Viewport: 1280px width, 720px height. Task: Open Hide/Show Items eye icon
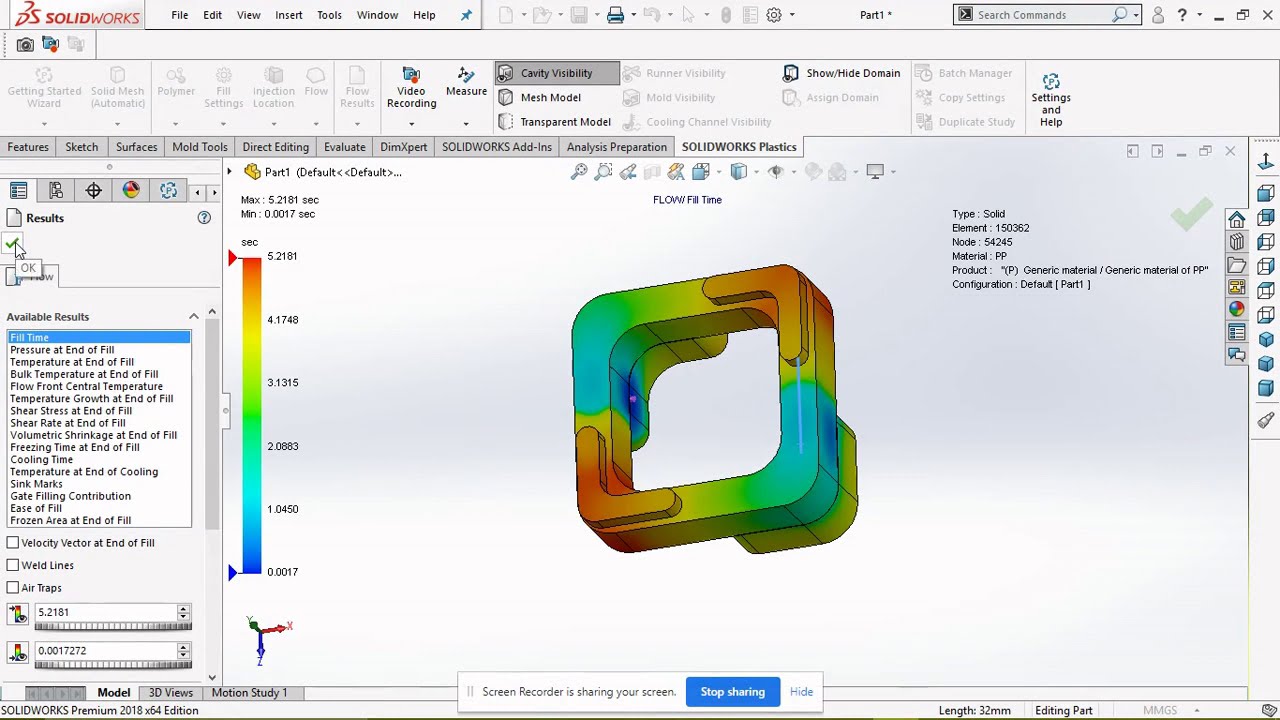pyautogui.click(x=775, y=172)
